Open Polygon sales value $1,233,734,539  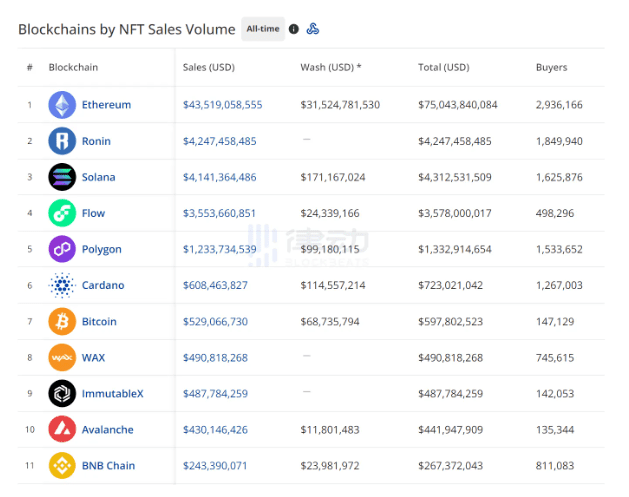(219, 249)
